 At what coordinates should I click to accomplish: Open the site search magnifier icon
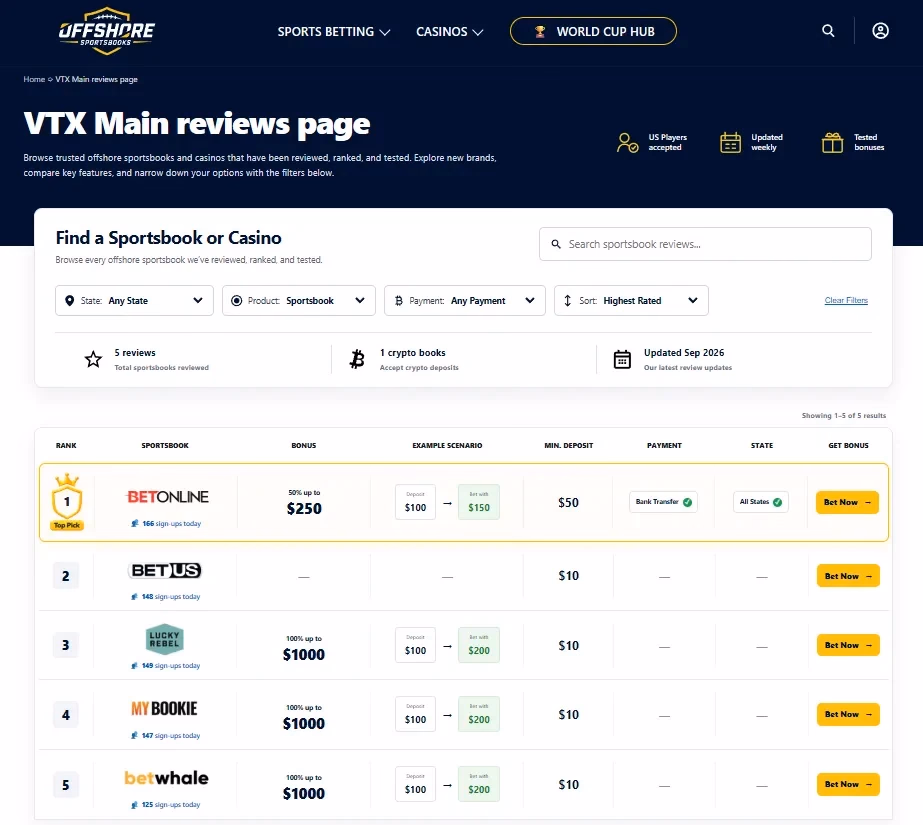[x=828, y=31]
